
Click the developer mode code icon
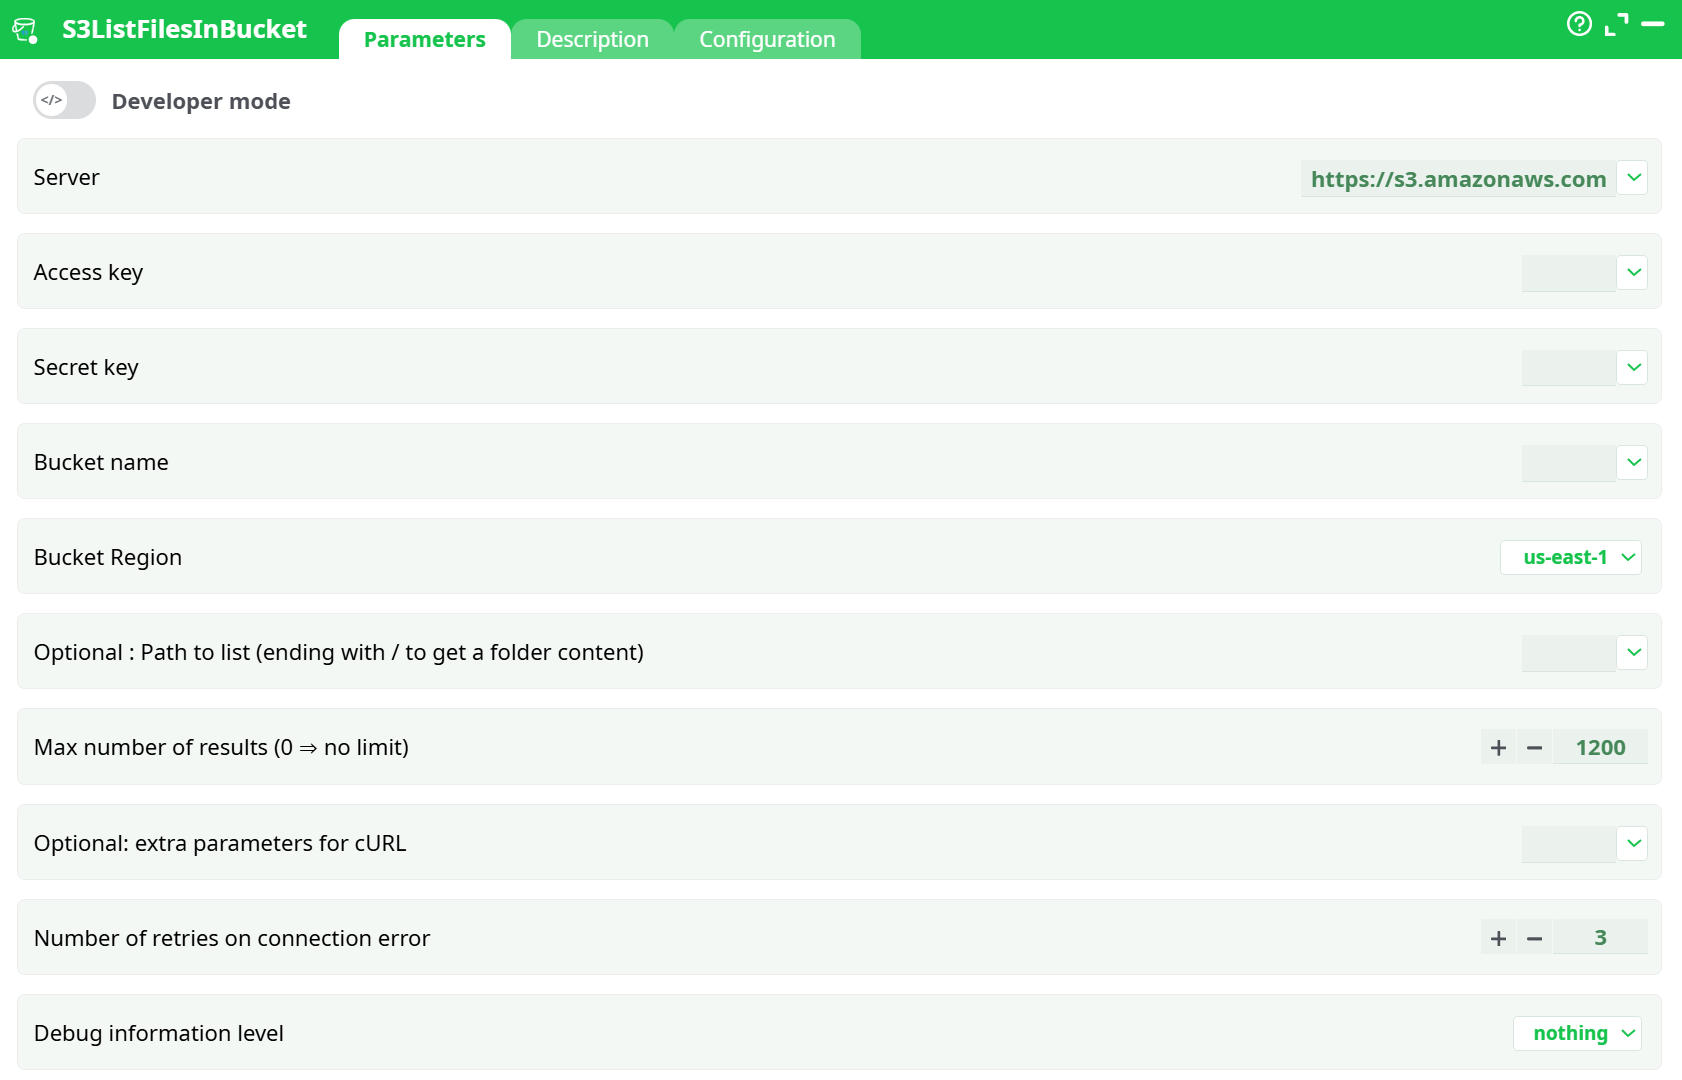[49, 100]
